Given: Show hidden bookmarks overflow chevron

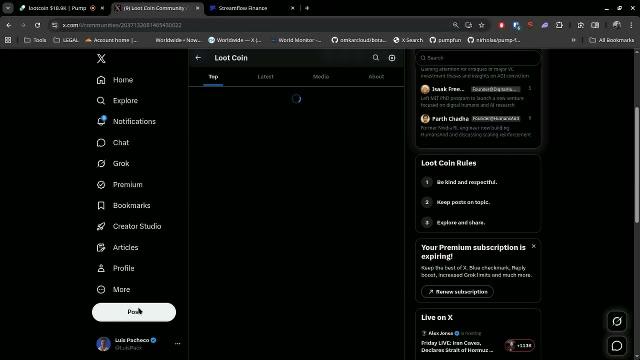Looking at the screenshot, I should [x=573, y=40].
